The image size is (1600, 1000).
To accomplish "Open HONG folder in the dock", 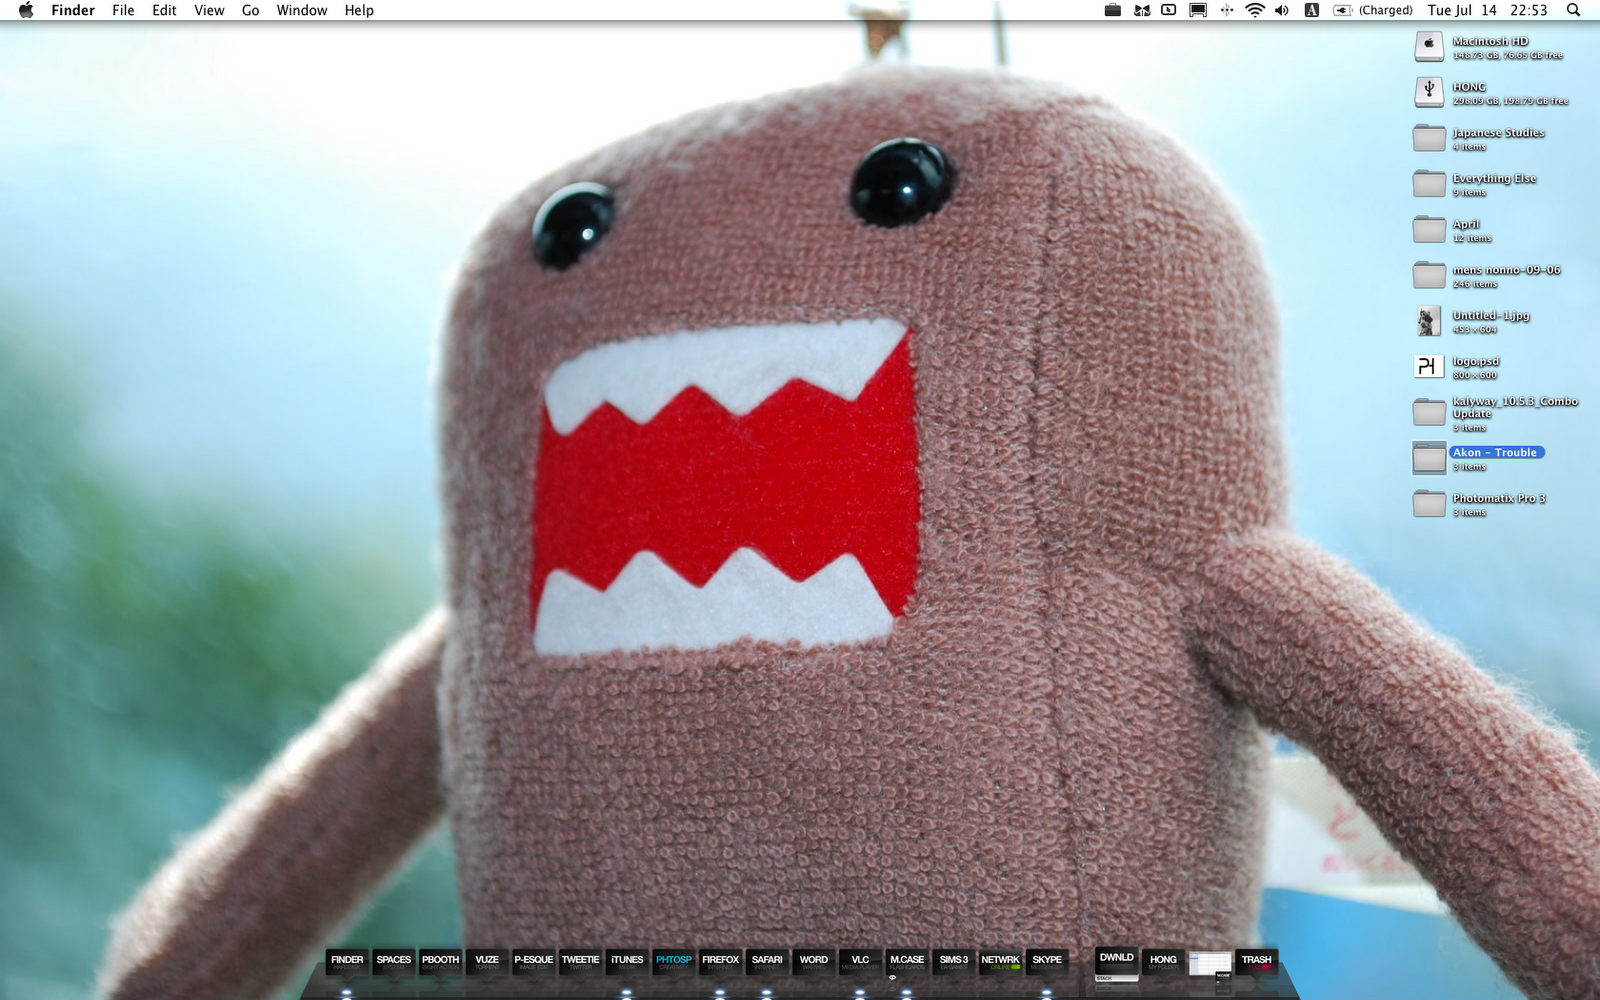I will (x=1163, y=962).
